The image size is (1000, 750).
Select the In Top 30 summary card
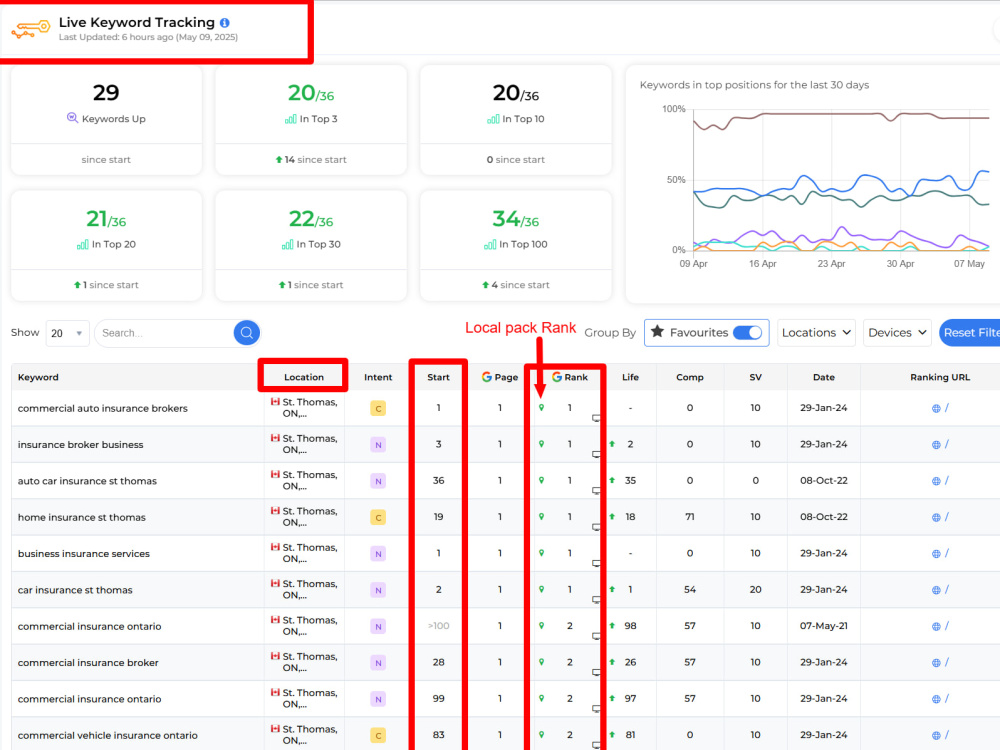point(311,246)
